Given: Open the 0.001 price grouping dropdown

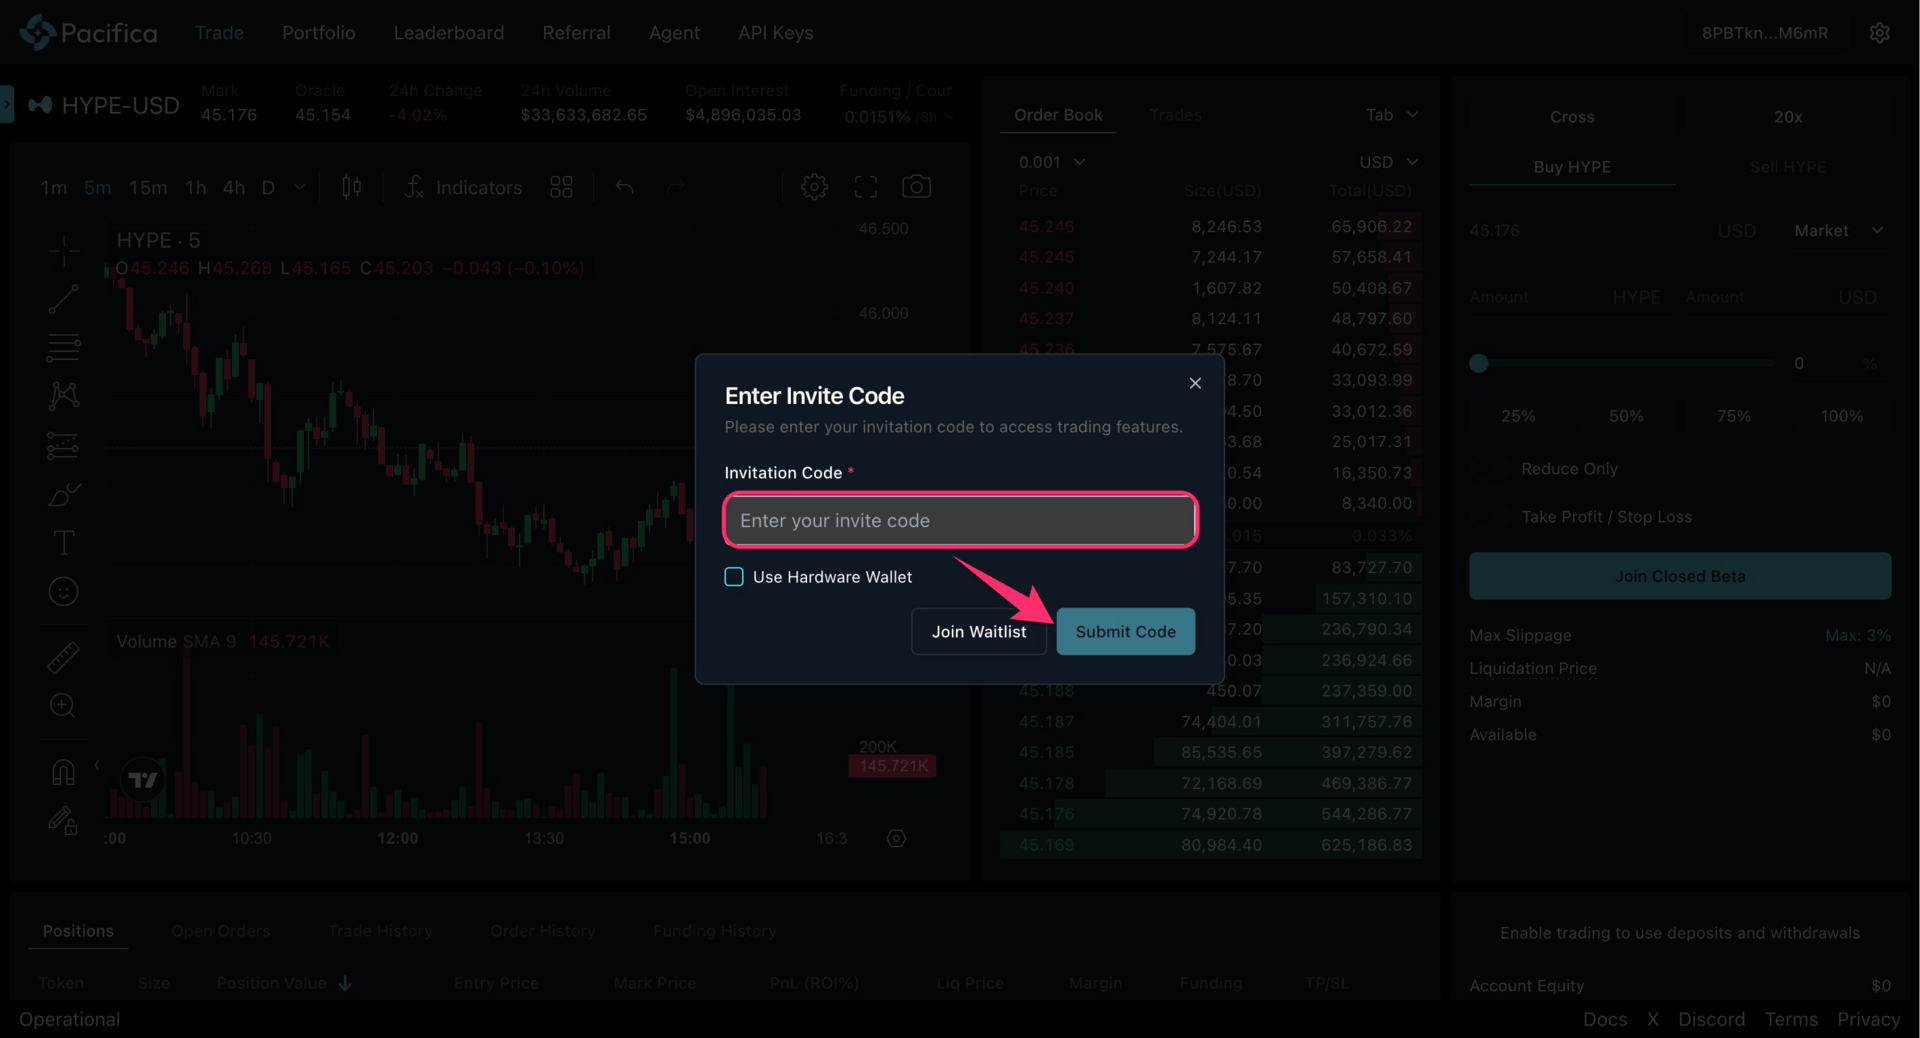Looking at the screenshot, I should 1051,162.
